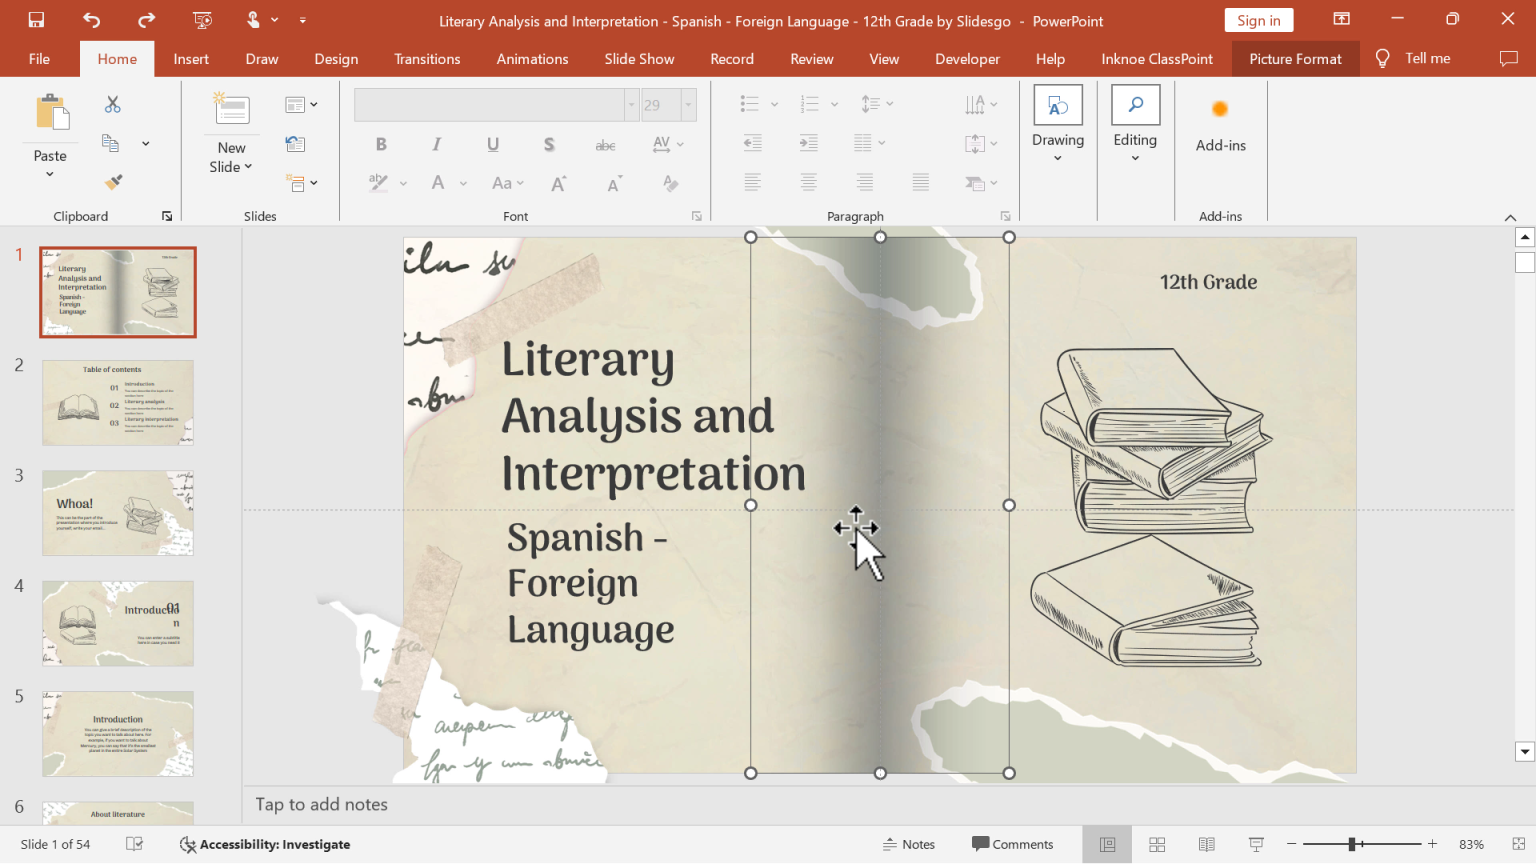Switch to Reading View
The image size is (1536, 864).
coord(1206,844)
